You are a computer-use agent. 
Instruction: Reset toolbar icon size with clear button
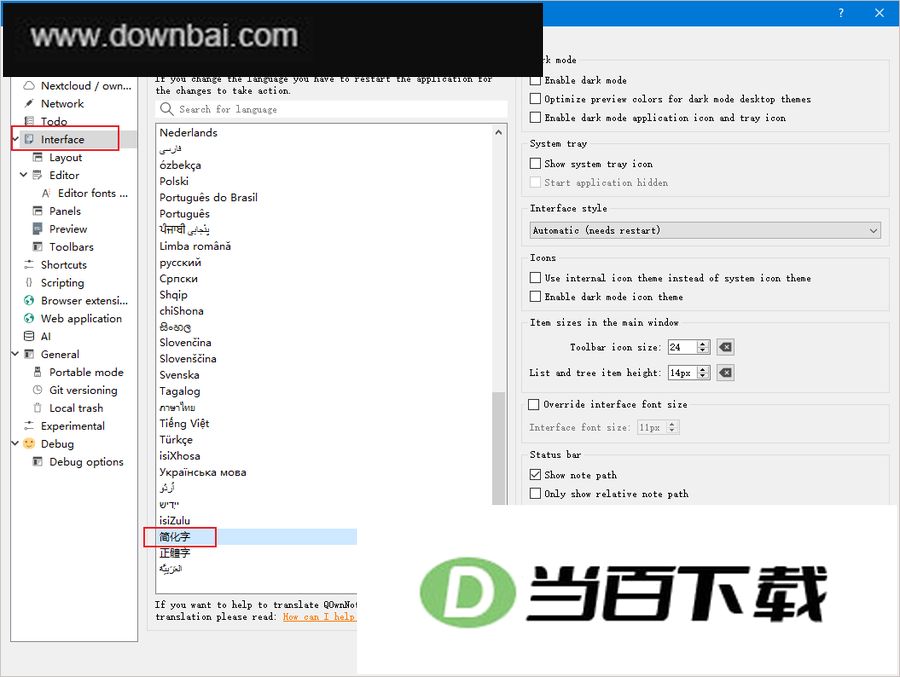pyautogui.click(x=726, y=347)
